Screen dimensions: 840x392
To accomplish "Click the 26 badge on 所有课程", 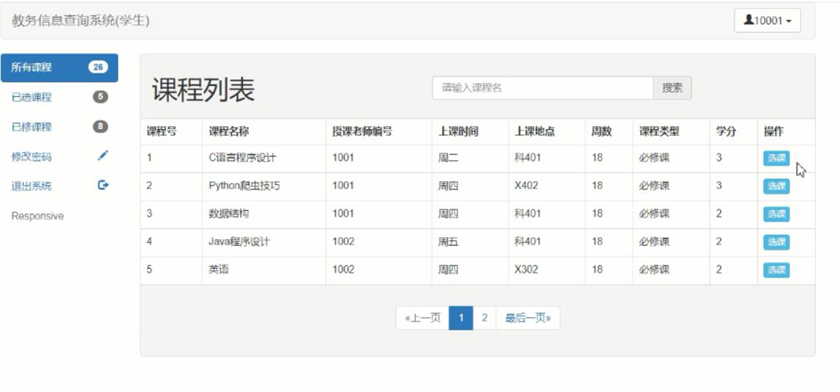I will point(98,67).
